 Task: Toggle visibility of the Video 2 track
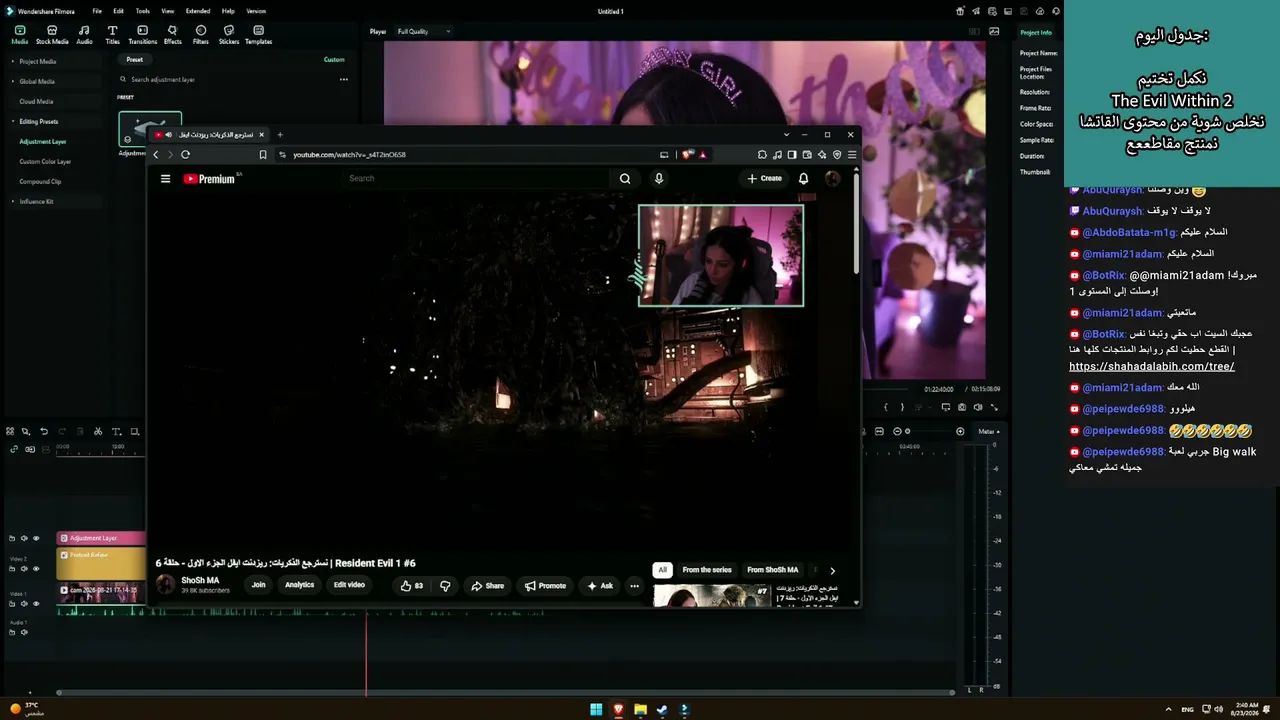[x=36, y=569]
